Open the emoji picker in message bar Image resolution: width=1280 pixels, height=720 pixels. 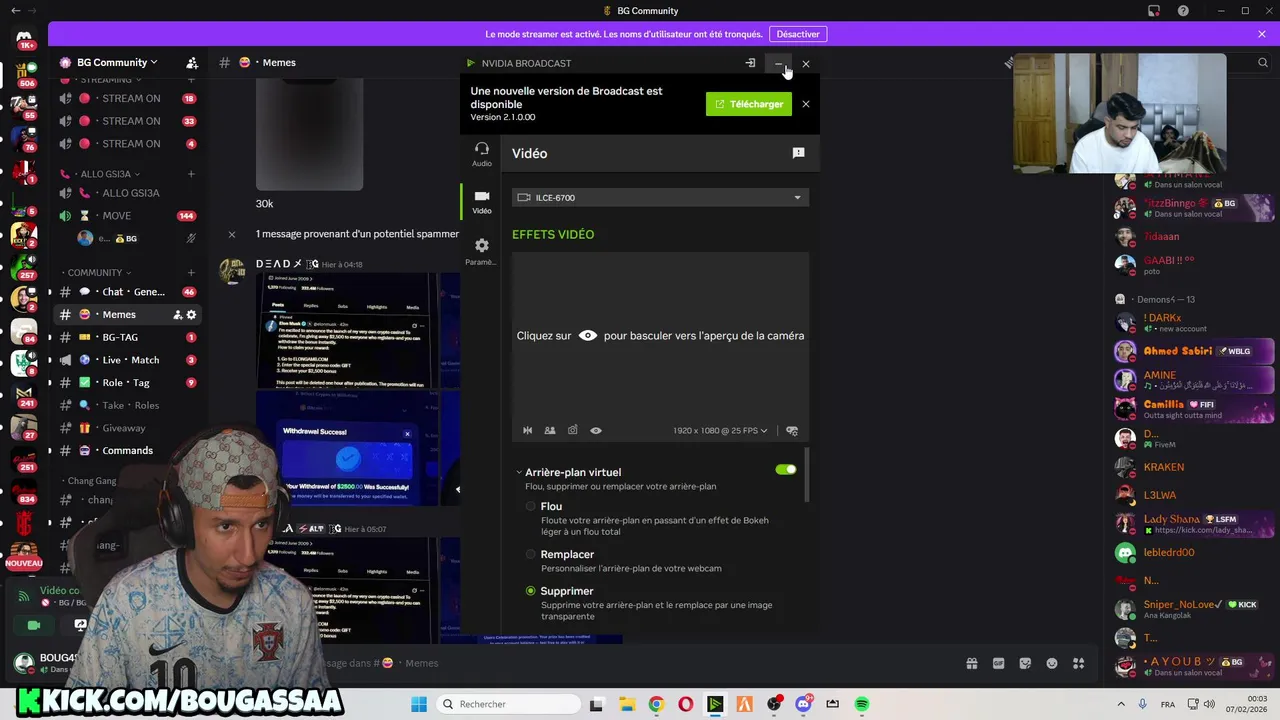coord(1052,663)
